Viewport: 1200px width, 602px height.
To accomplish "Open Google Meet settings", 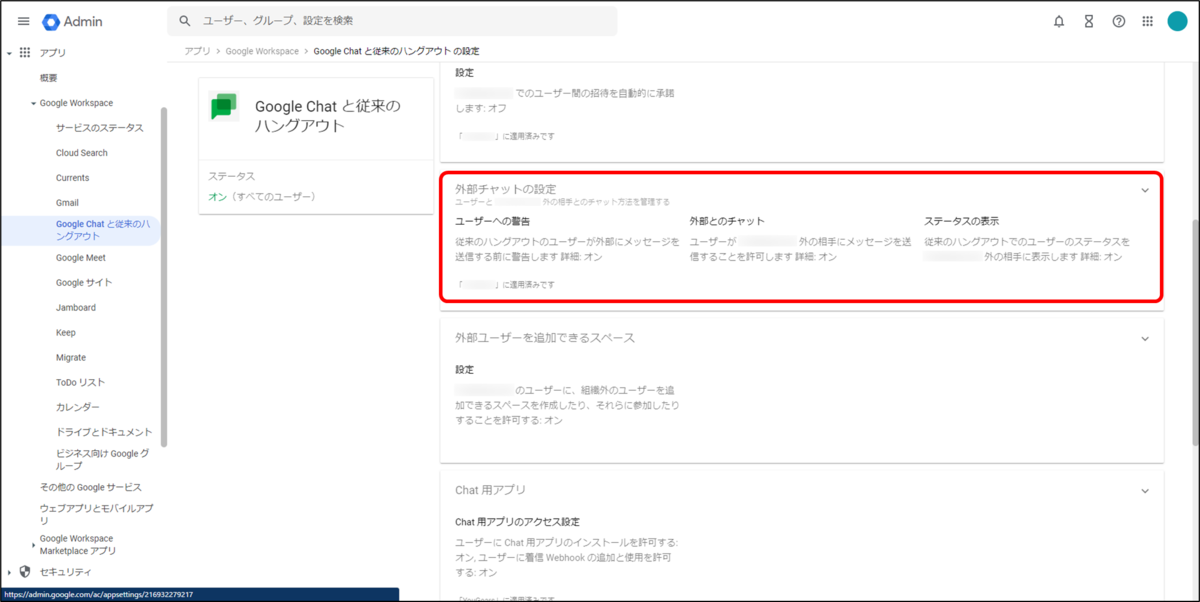I will pyautogui.click(x=81, y=258).
